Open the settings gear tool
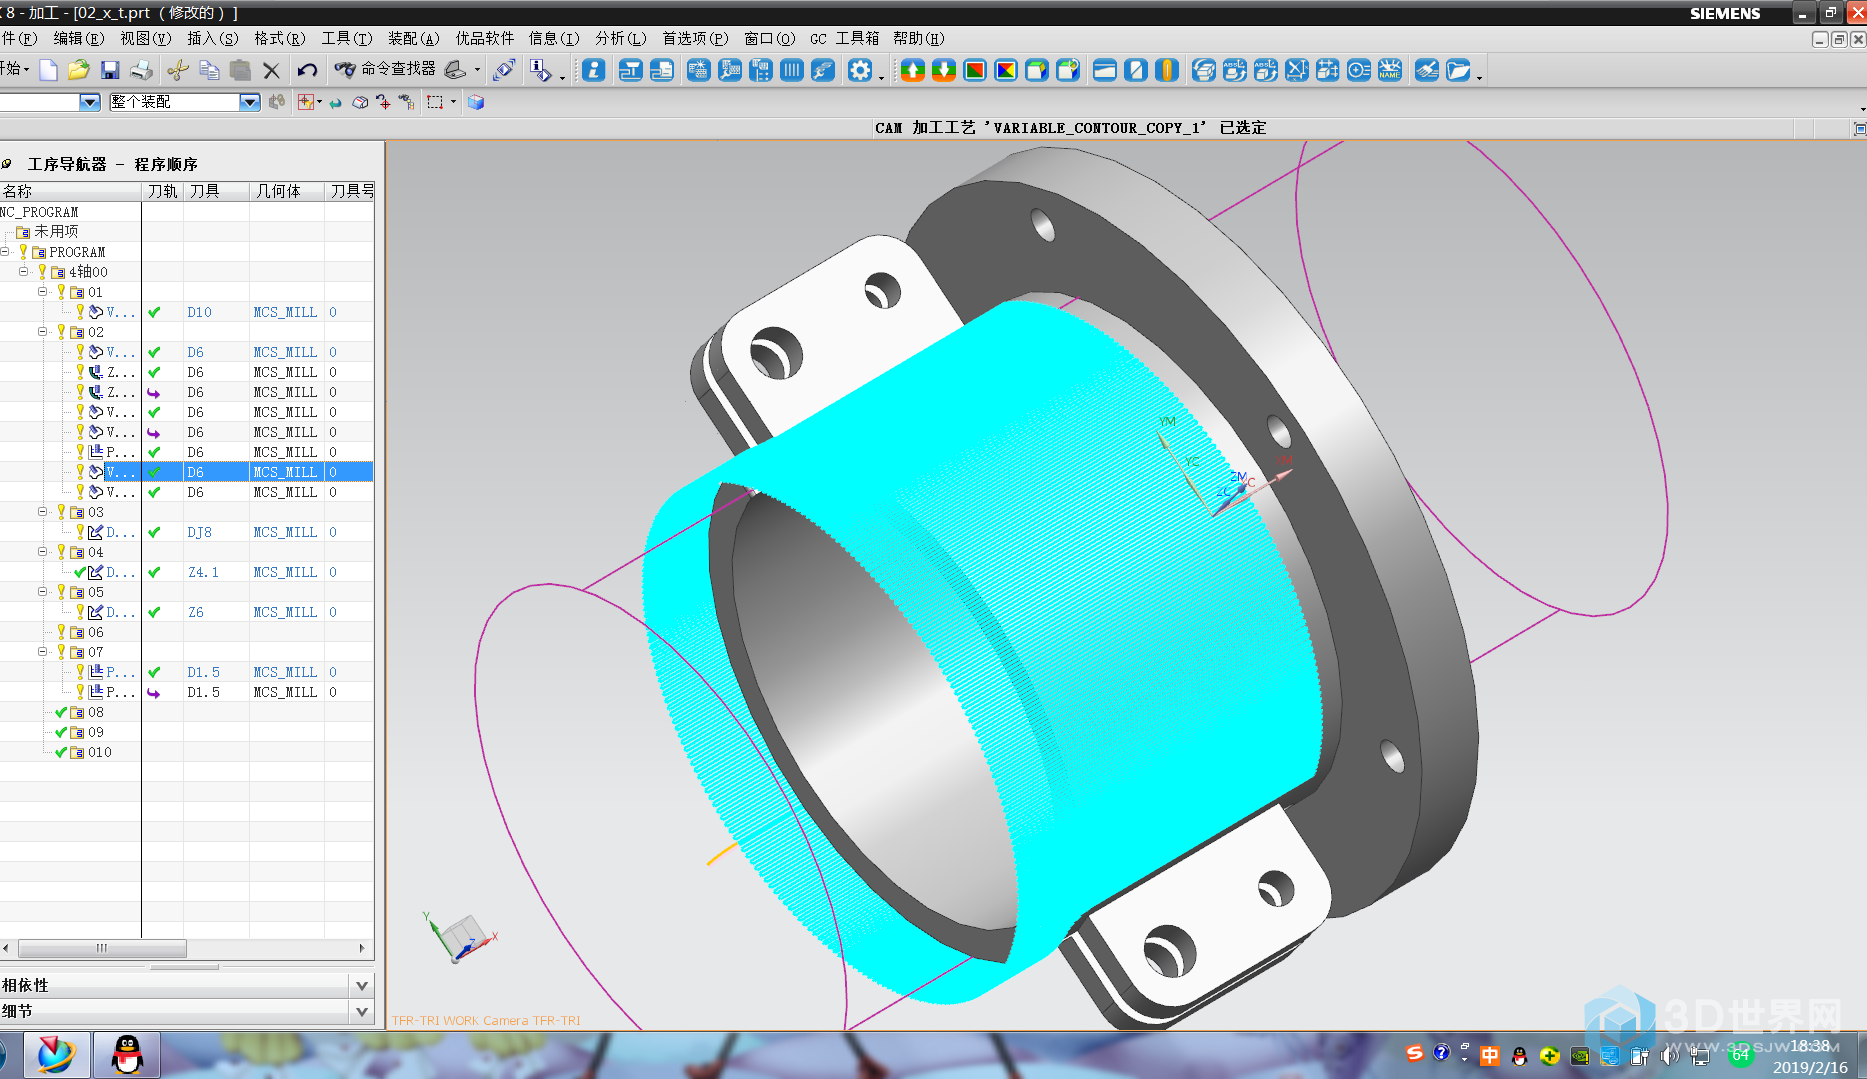 860,70
